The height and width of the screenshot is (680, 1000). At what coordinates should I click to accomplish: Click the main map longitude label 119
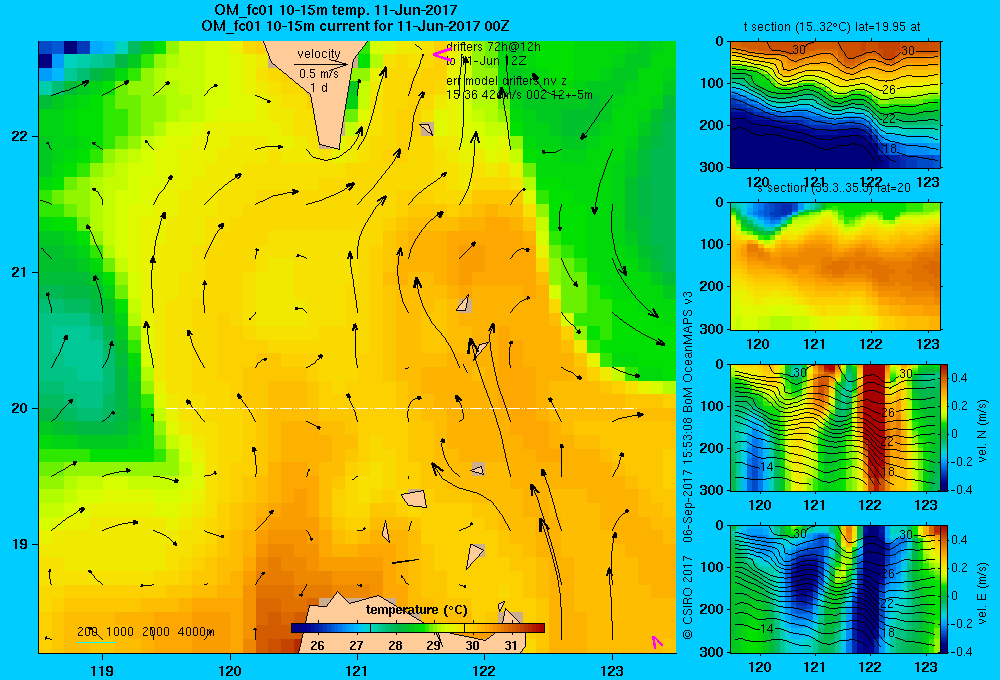[x=102, y=670]
